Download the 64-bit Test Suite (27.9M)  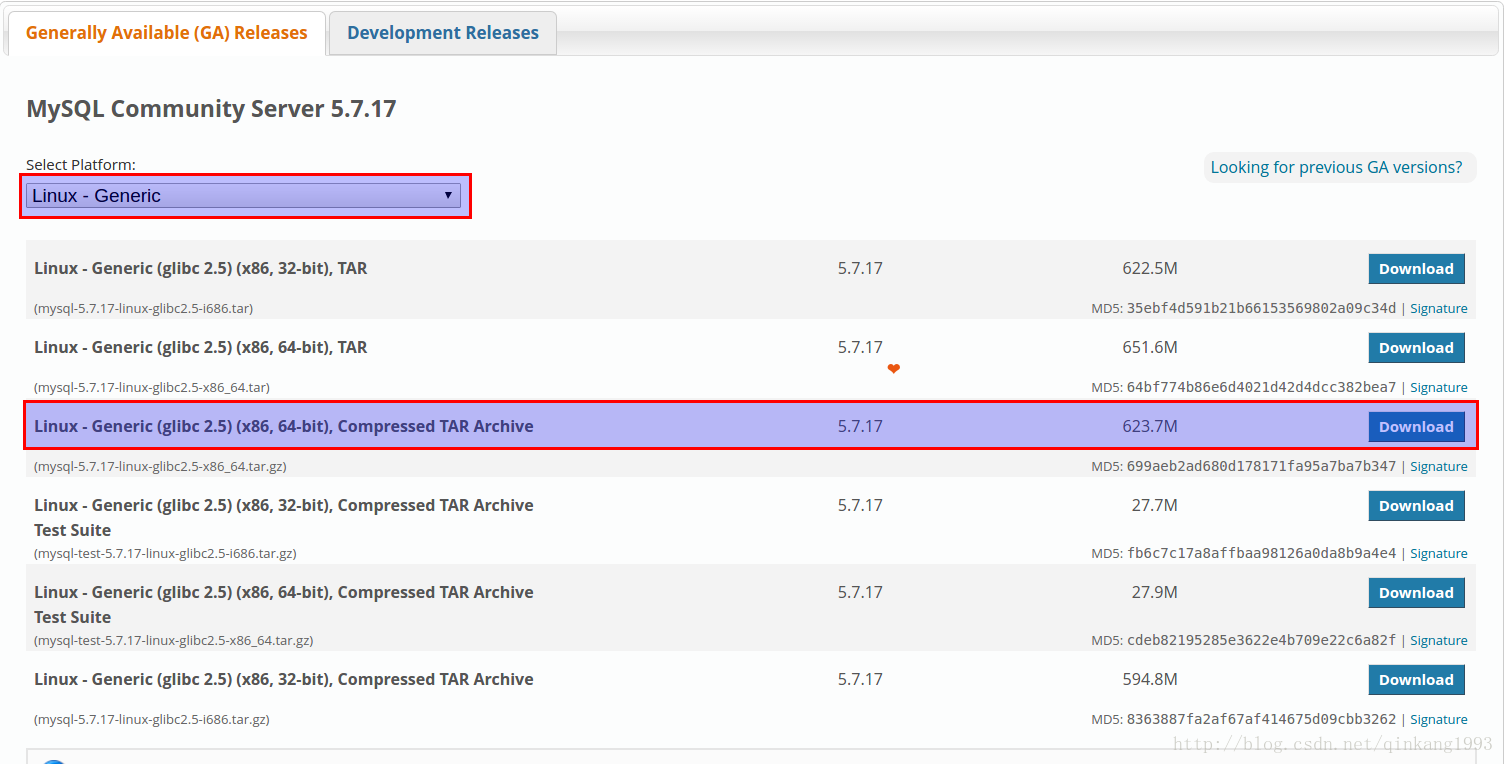tap(1416, 593)
